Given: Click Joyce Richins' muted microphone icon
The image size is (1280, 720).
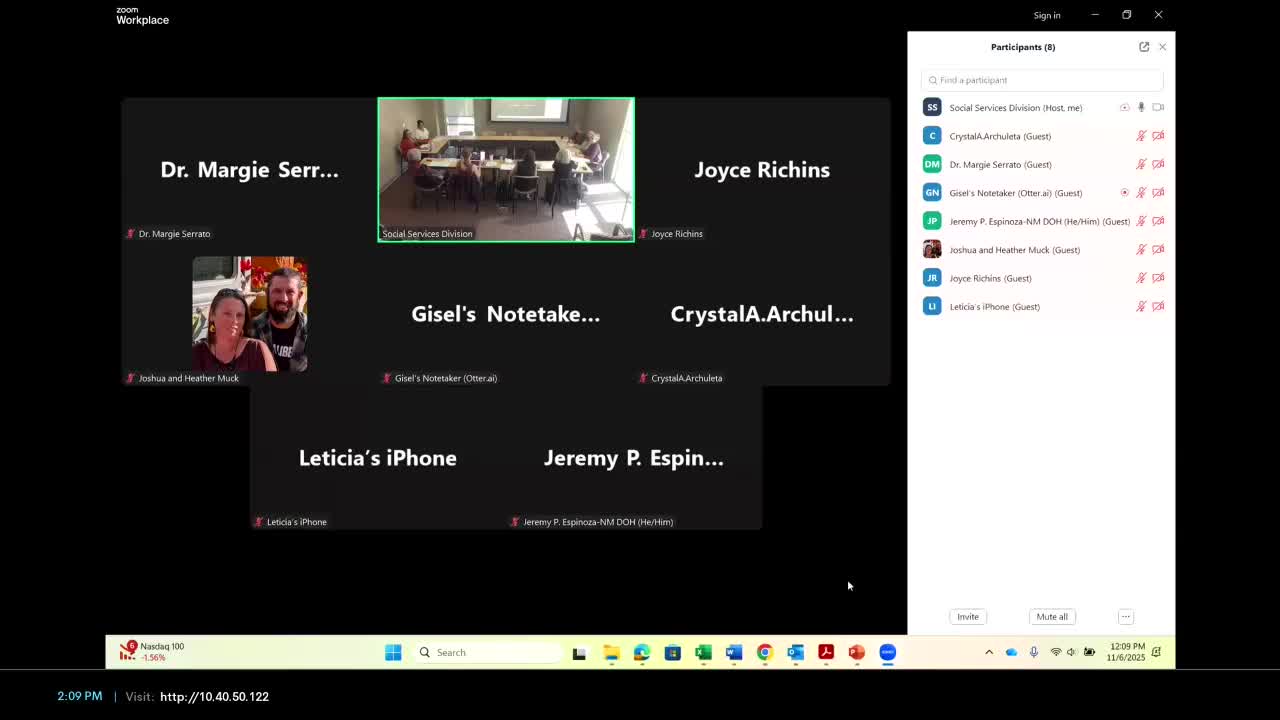Looking at the screenshot, I should click(x=1141, y=278).
